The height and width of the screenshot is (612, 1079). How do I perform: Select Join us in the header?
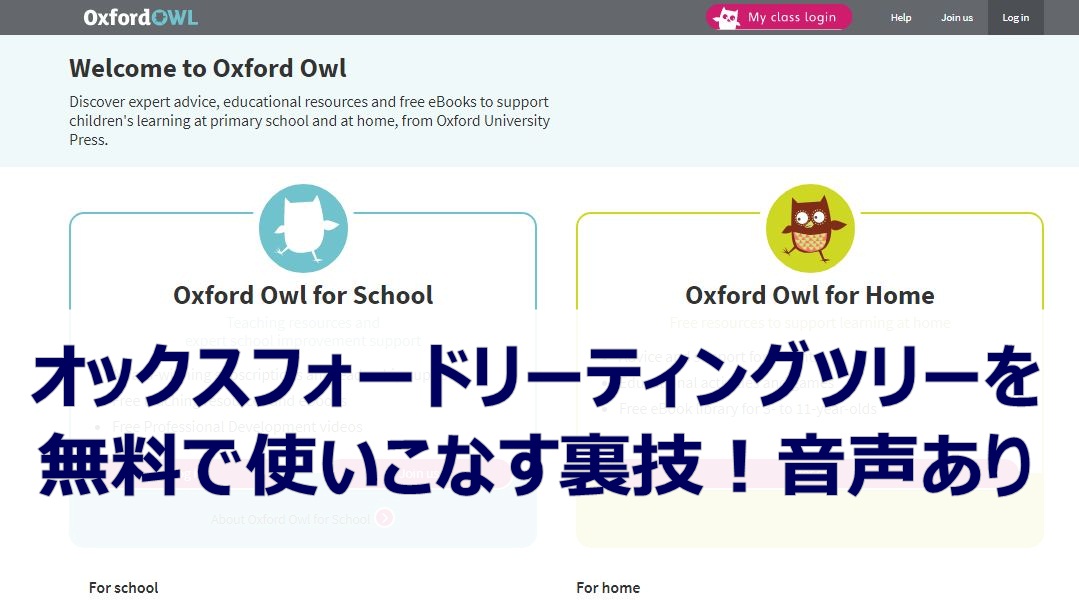coord(957,17)
